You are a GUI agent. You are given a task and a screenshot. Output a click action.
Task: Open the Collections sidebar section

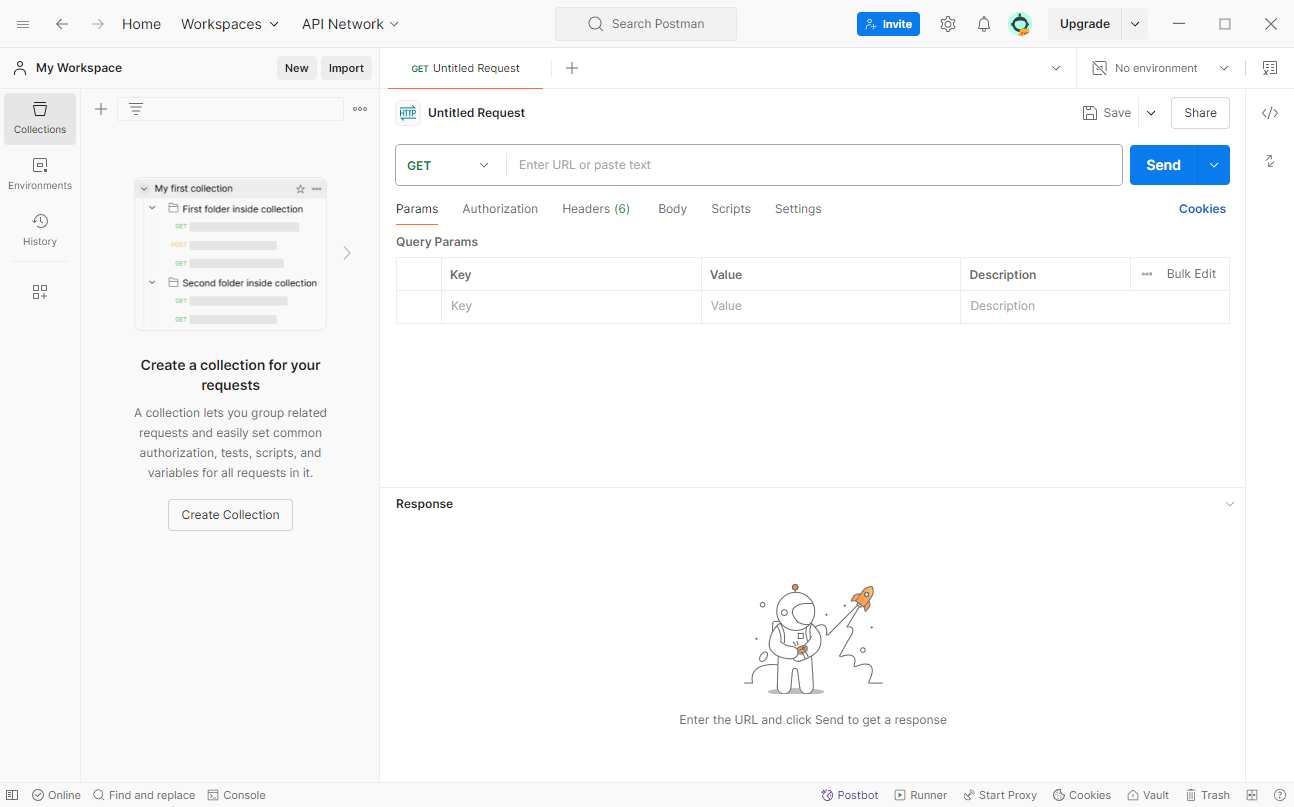coord(40,118)
